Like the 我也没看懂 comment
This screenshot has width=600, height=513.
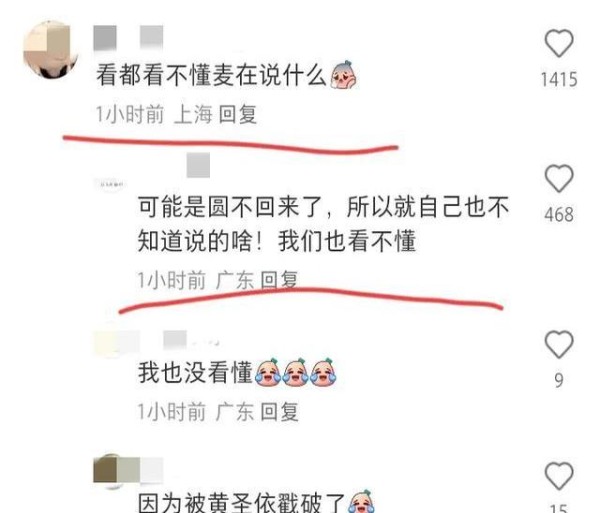(559, 344)
